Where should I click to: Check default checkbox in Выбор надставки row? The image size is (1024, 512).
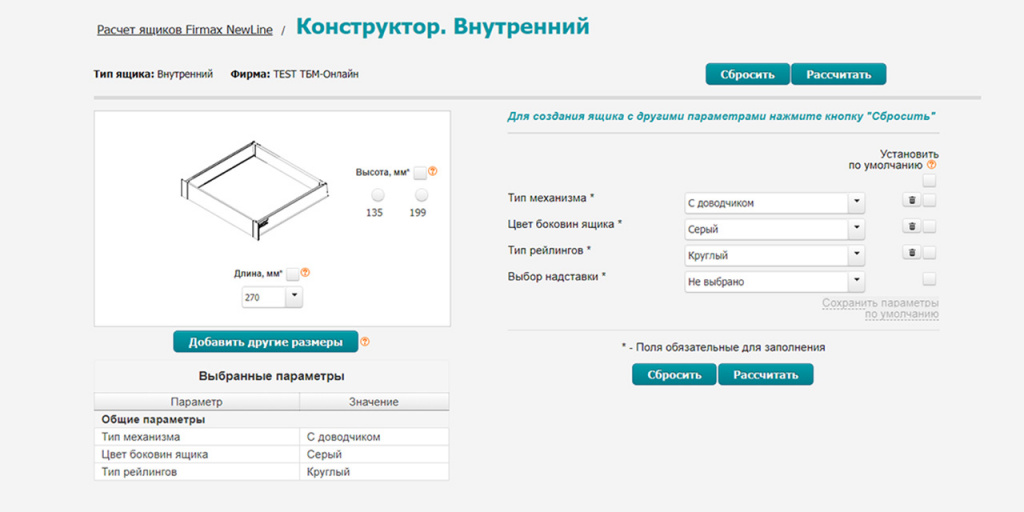coord(929,280)
